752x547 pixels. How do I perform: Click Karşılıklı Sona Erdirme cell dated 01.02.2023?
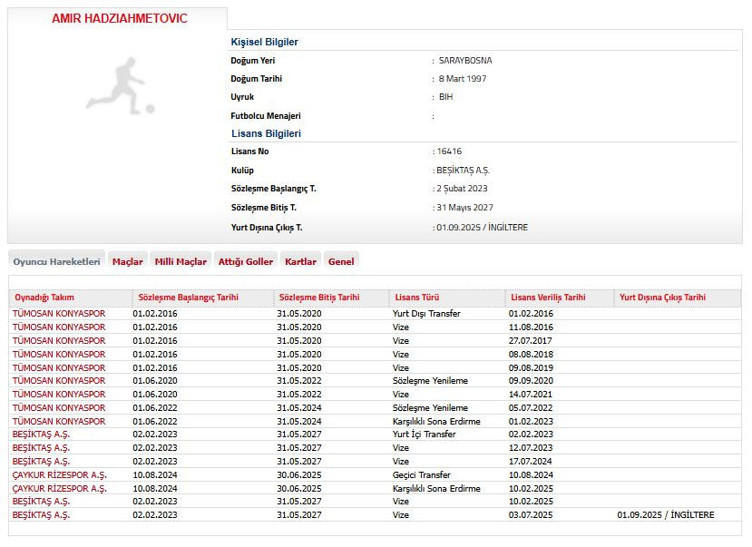tap(436, 421)
